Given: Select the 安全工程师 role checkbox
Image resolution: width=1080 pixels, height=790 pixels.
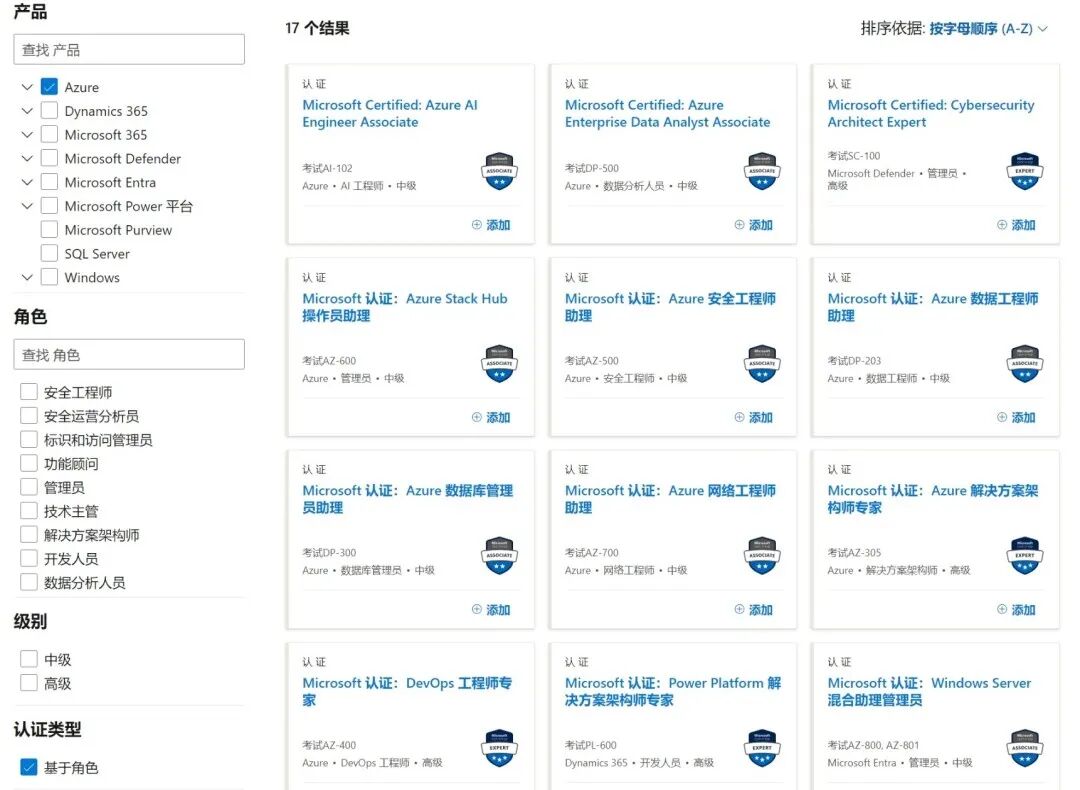Looking at the screenshot, I should pos(28,392).
